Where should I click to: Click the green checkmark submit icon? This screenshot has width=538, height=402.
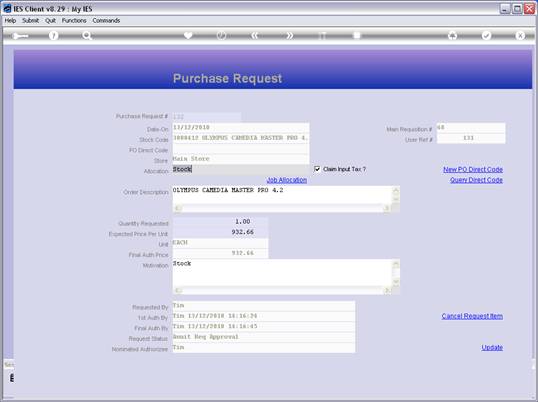point(486,36)
